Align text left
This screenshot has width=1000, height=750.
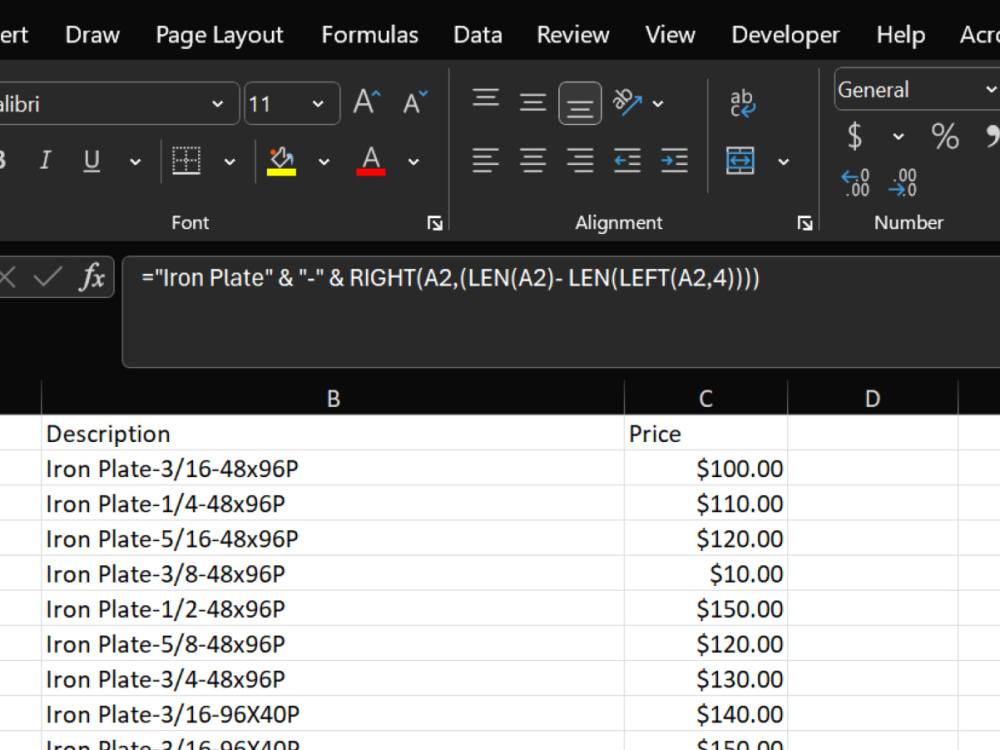(x=485, y=160)
